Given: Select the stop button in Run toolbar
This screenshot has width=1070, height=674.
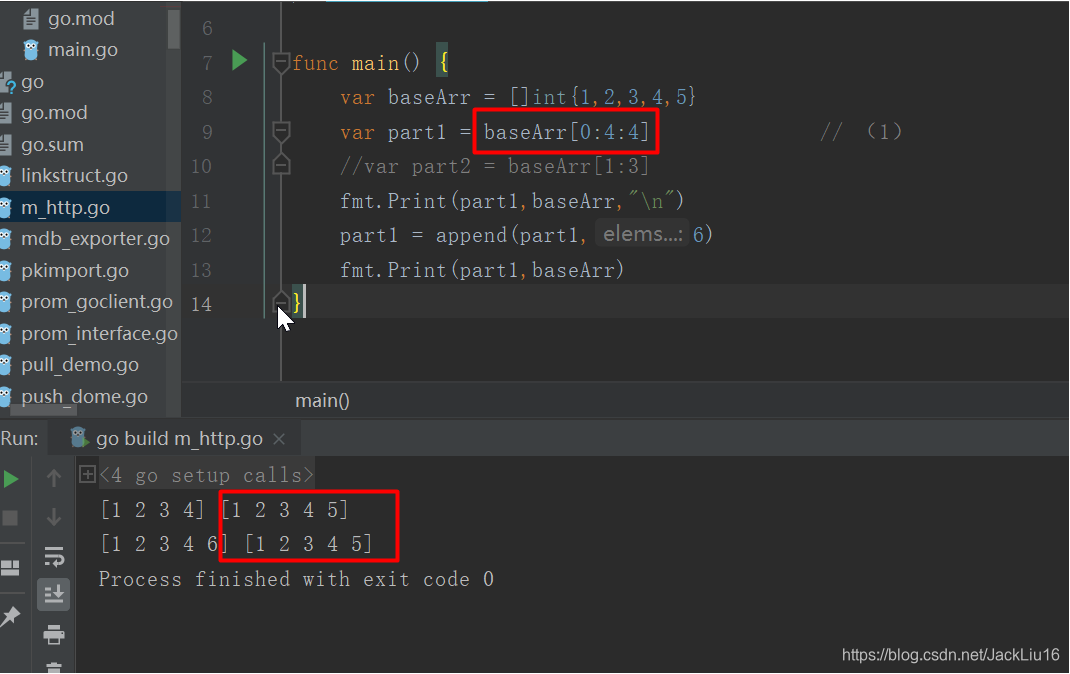Looking at the screenshot, I should 12,518.
